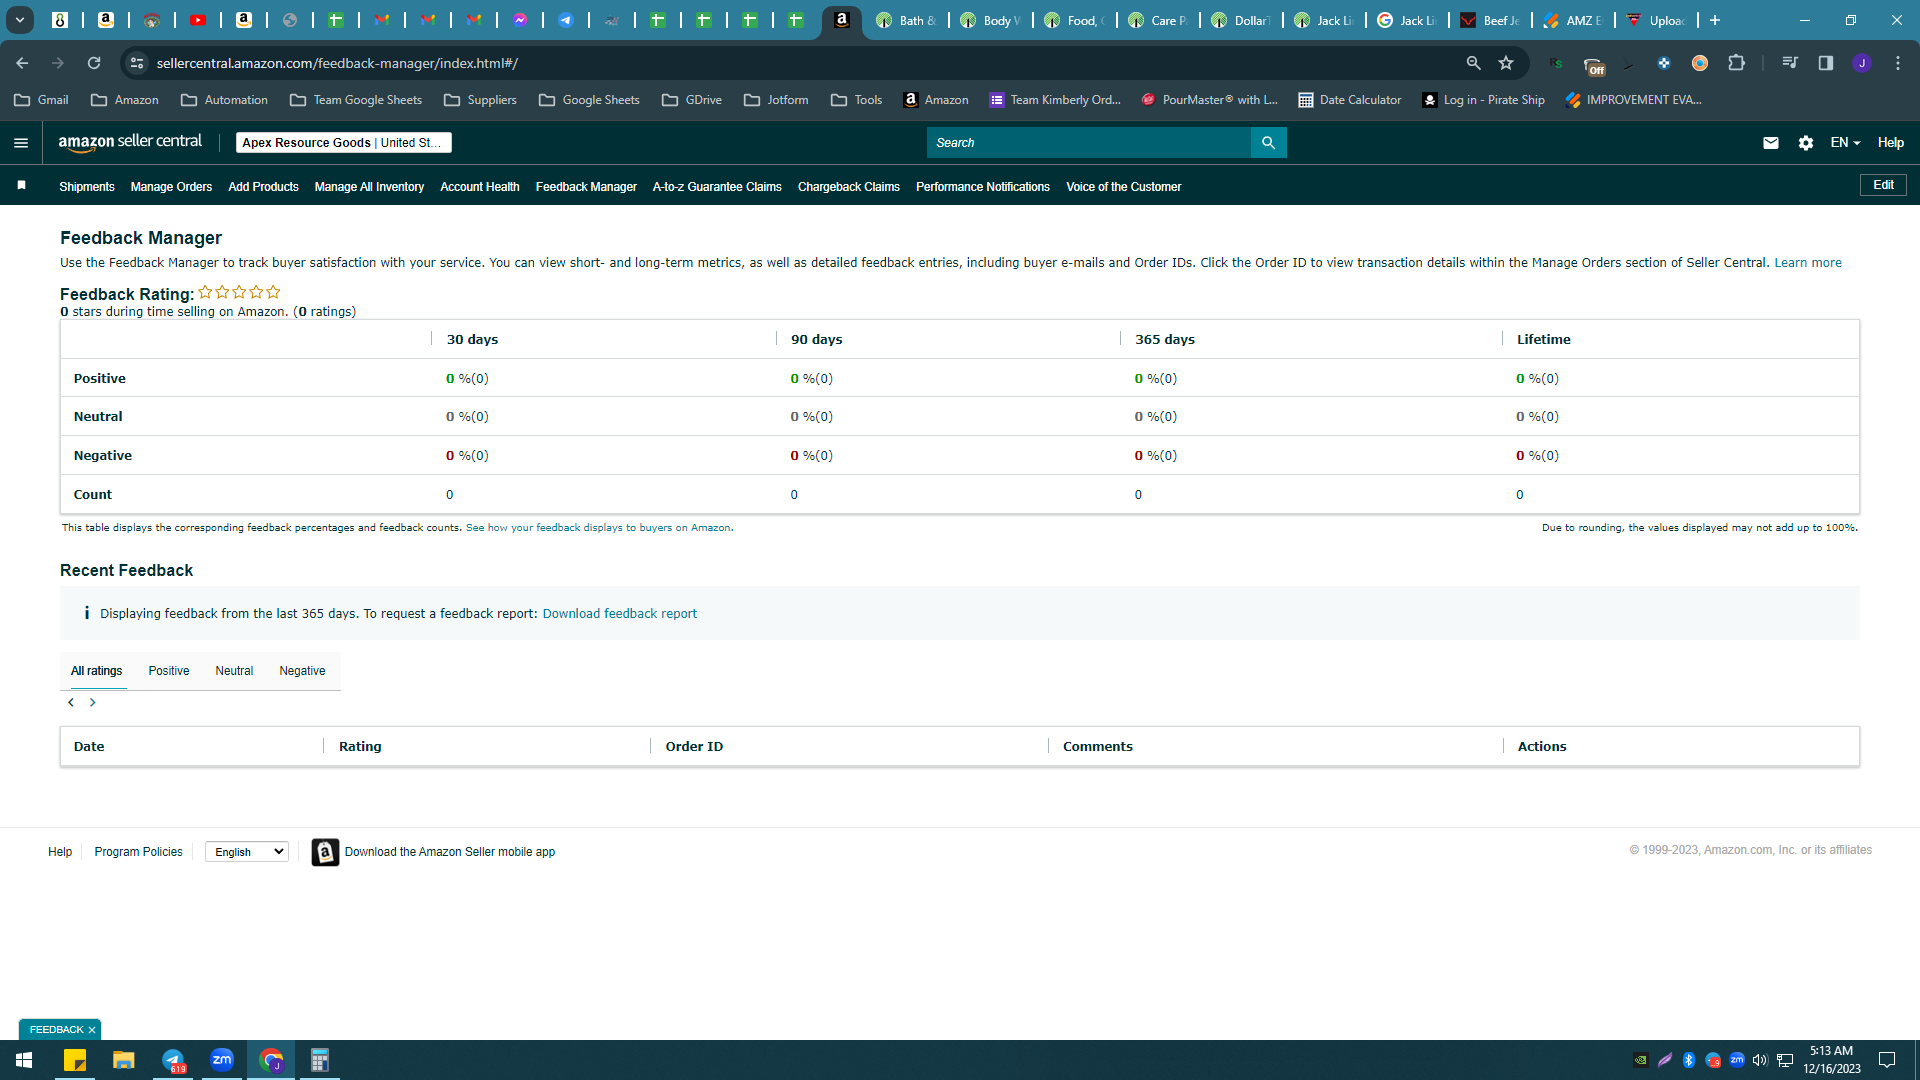Screen dimensions: 1920x1080
Task: Open the Windows Start menu
Action: coord(24,1060)
